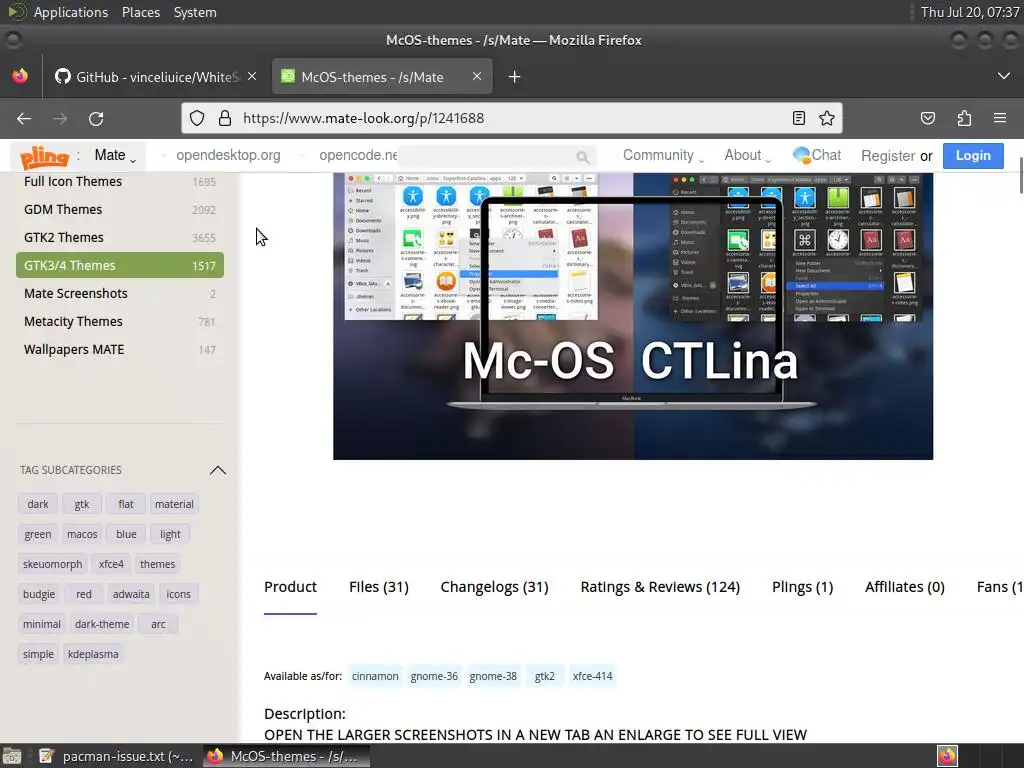Reload the page with the refresh icon
Viewport: 1024px width, 768px height.
click(x=96, y=118)
